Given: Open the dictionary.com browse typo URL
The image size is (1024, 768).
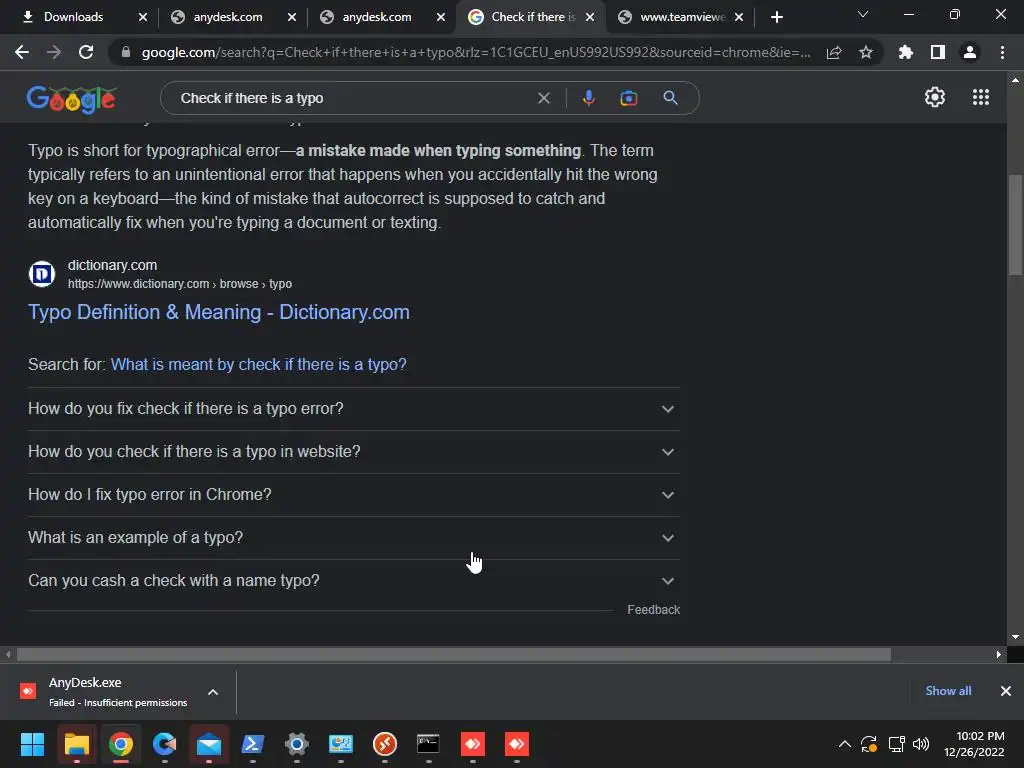Looking at the screenshot, I should (x=180, y=284).
